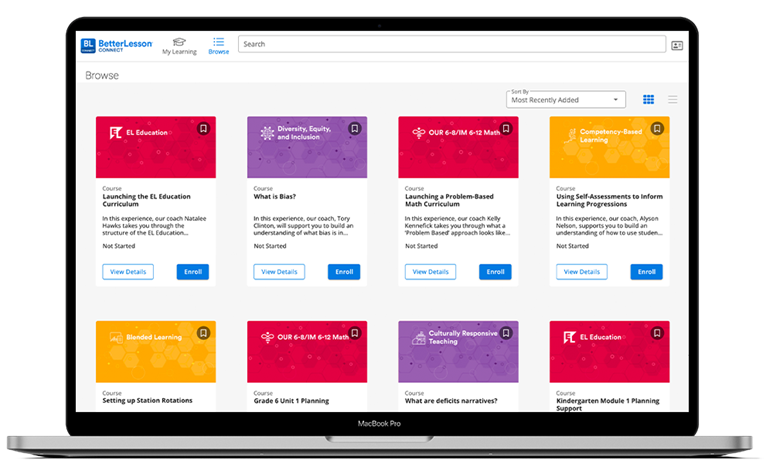Bookmark the What is Bias? course
773x463 pixels.
click(354, 129)
